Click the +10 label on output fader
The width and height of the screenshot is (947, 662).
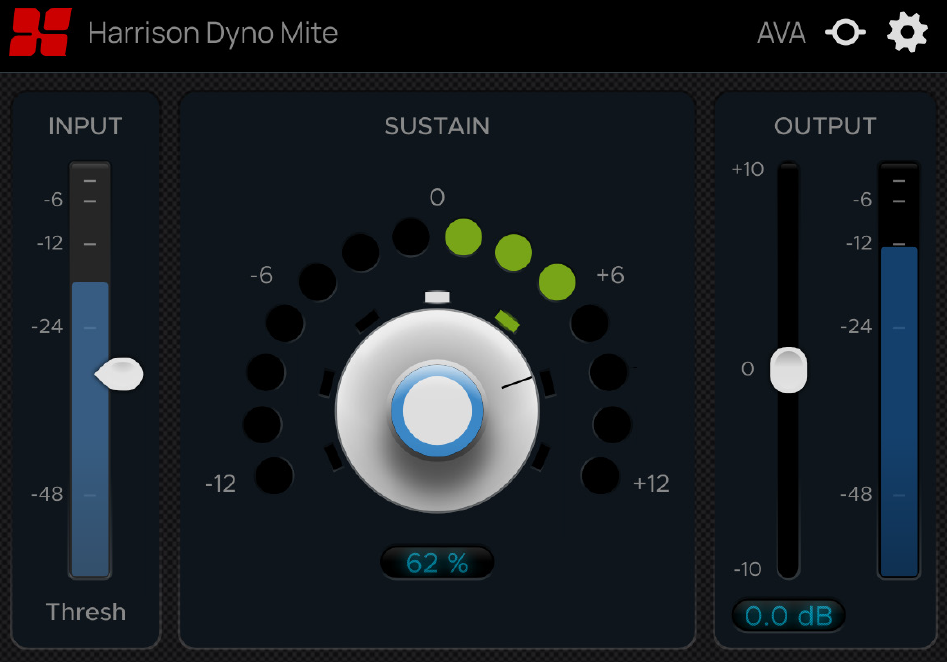coord(748,169)
